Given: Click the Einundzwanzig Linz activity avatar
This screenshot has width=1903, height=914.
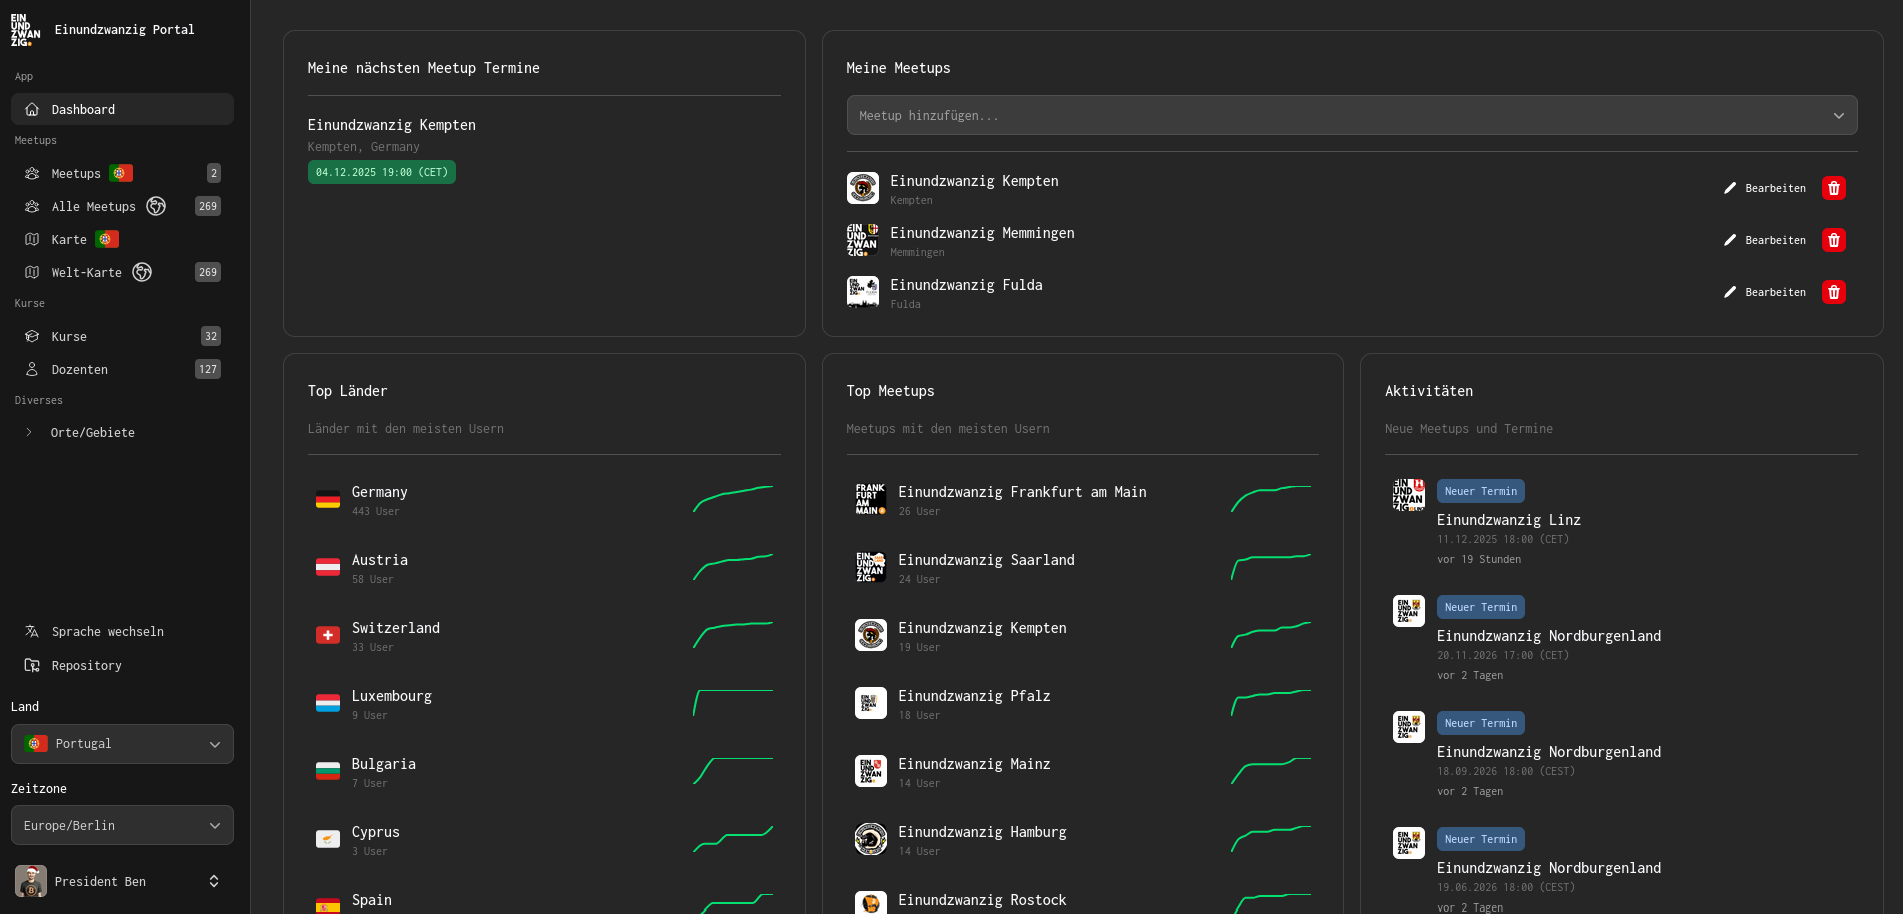Looking at the screenshot, I should click(x=1408, y=495).
